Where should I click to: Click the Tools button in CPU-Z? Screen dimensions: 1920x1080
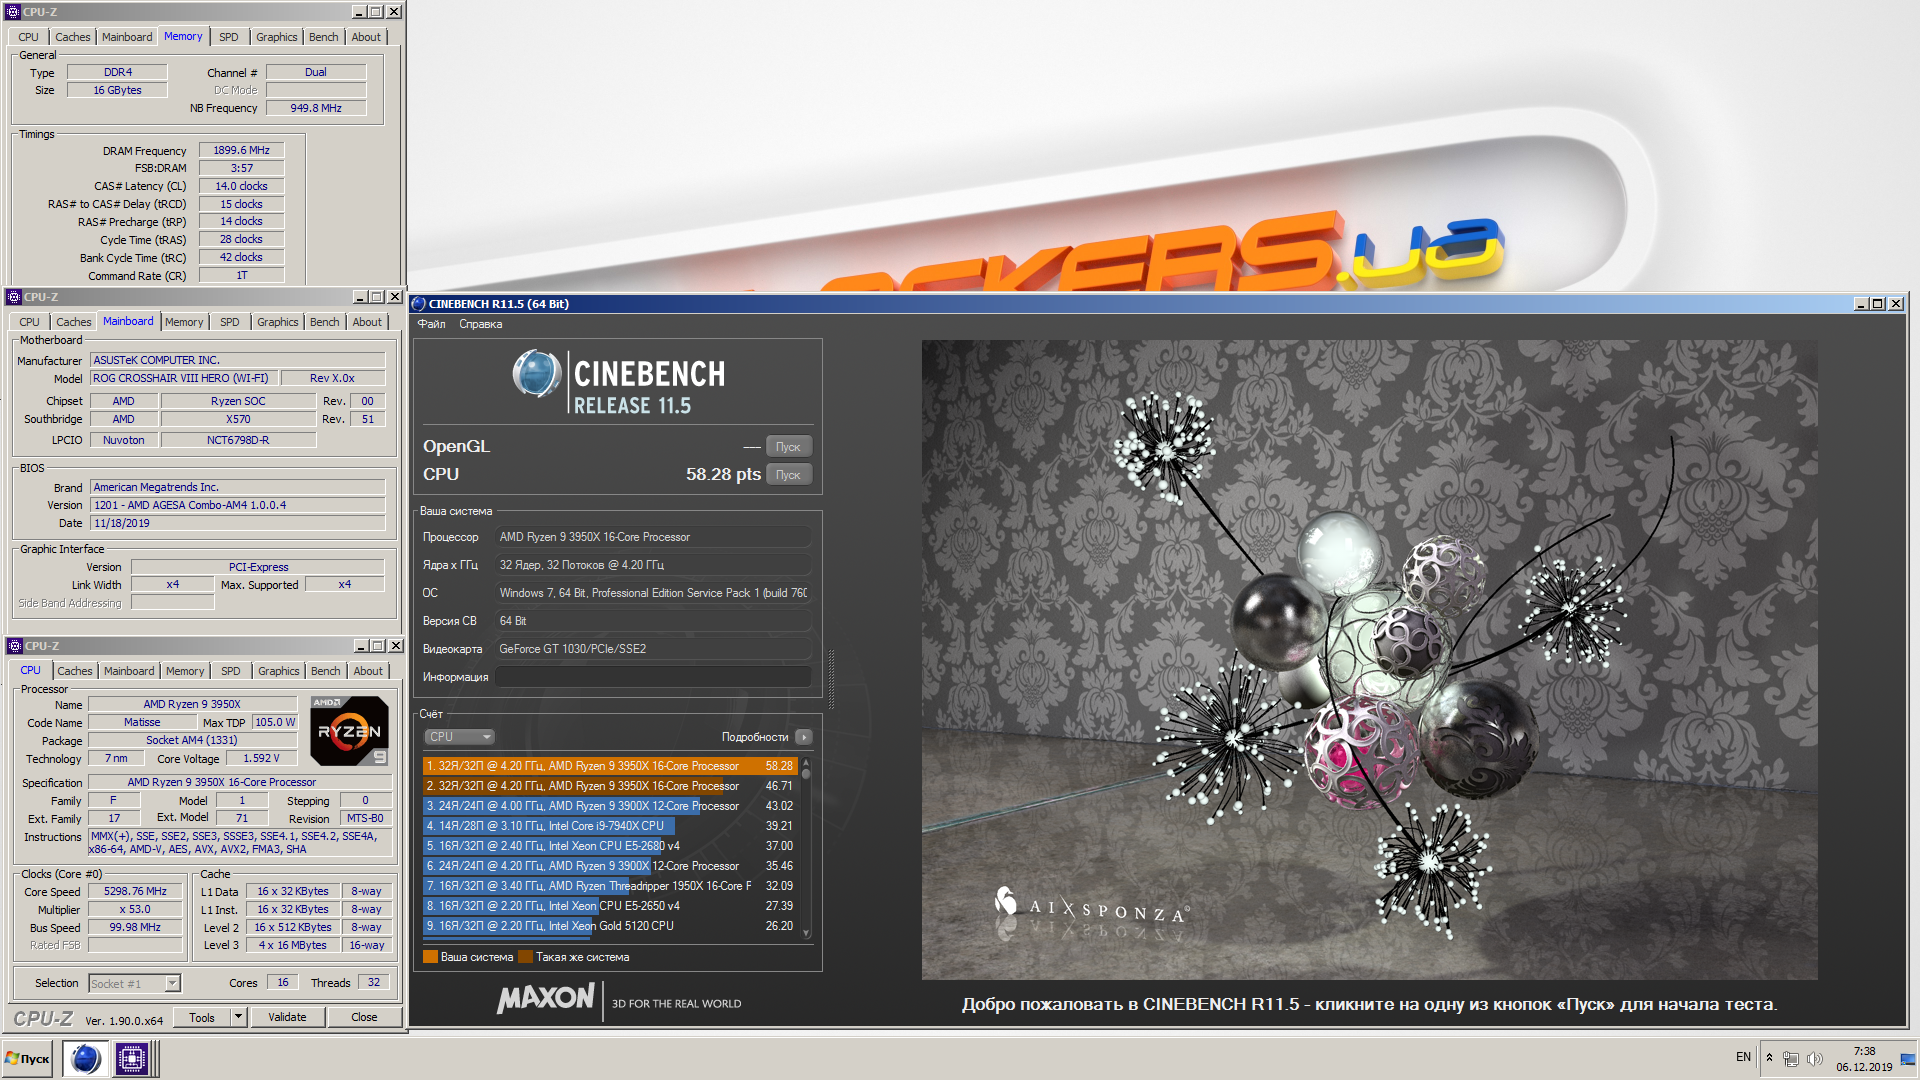click(x=202, y=1017)
